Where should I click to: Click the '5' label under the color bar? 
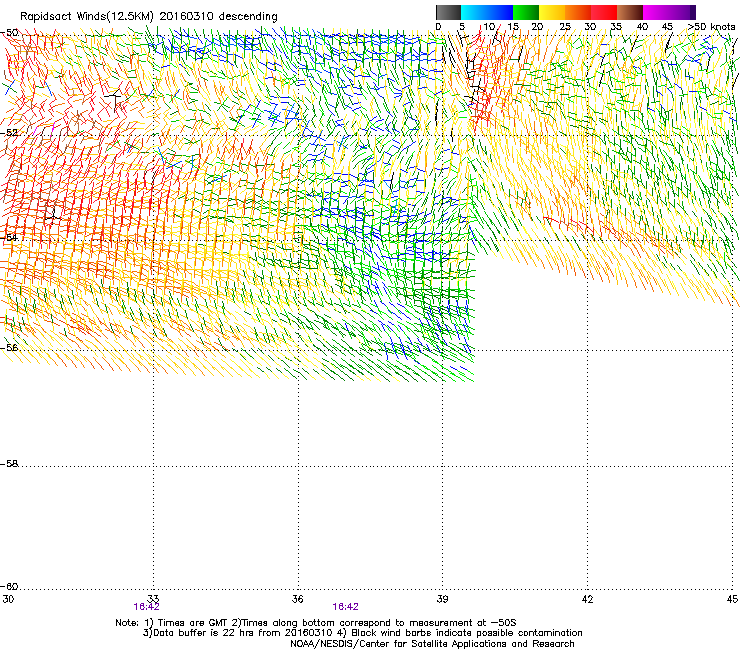462,27
